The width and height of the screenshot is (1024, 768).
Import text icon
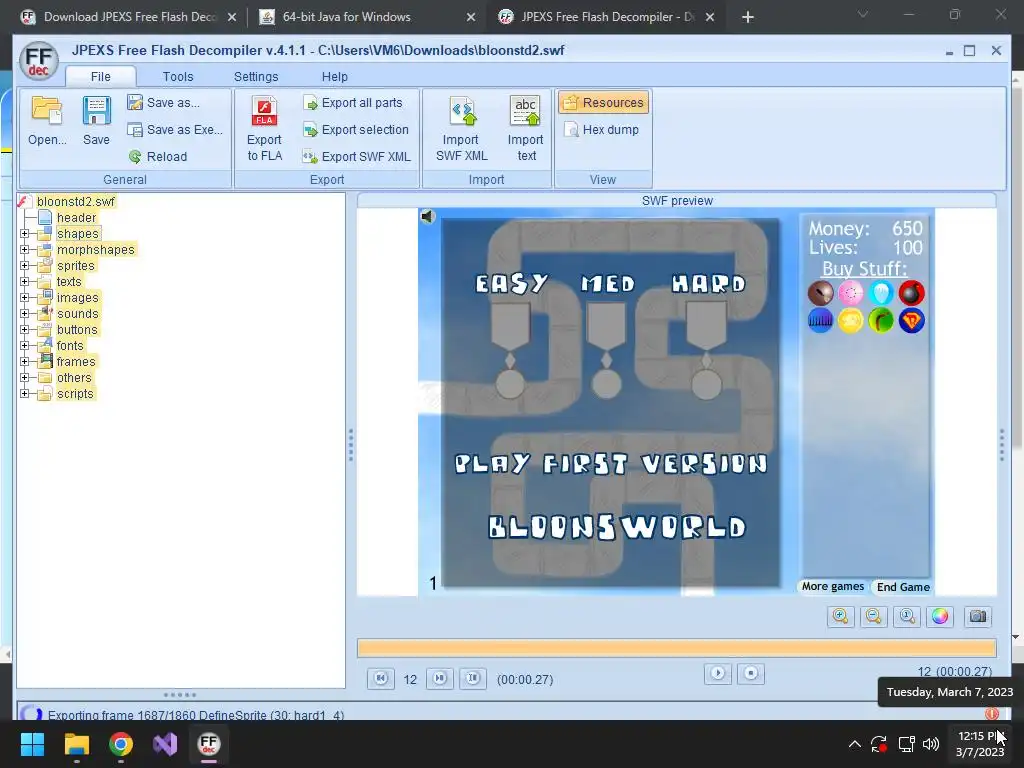[526, 129]
